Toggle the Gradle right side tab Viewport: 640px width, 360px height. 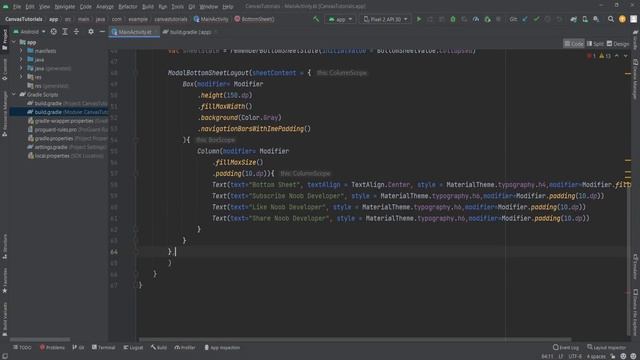pyautogui.click(x=636, y=39)
